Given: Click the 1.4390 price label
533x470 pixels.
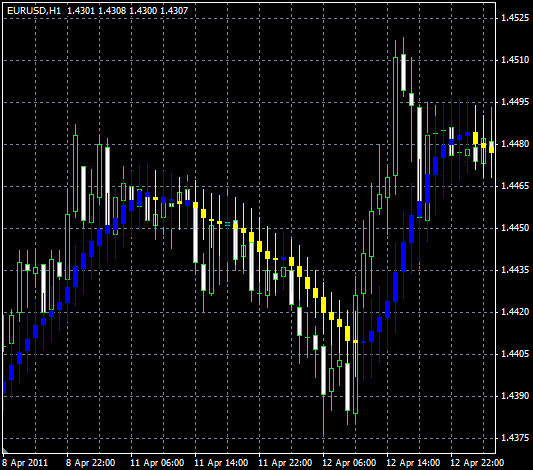Looking at the screenshot, I should 515,396.
